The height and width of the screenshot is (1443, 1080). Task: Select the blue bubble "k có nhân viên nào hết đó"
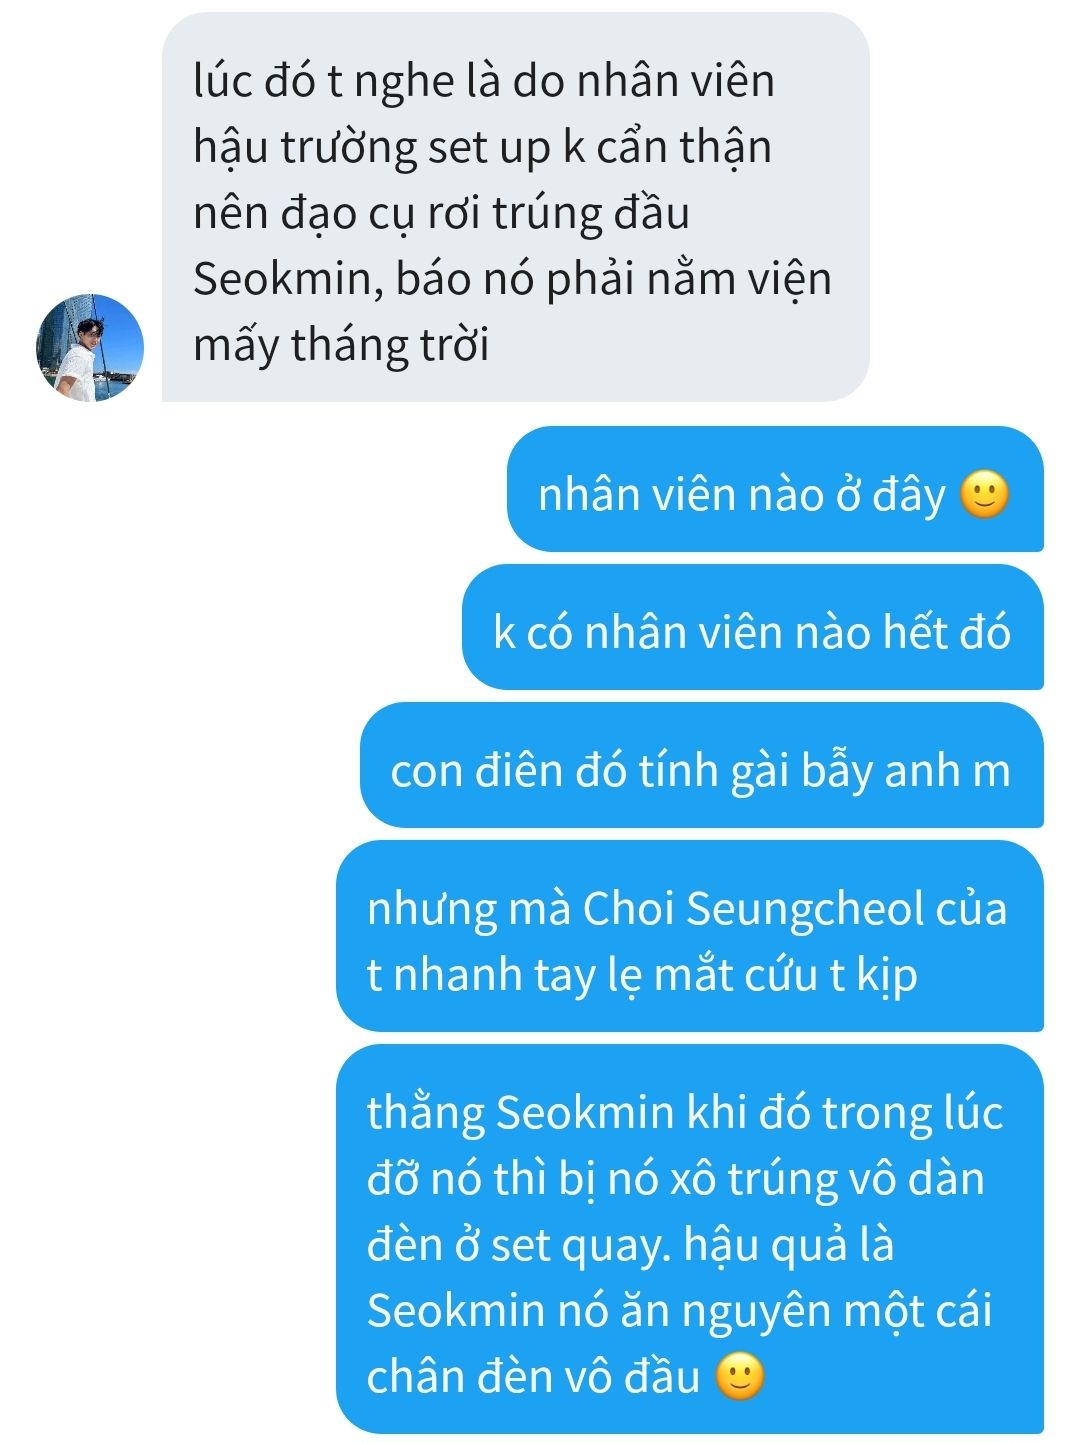(x=752, y=628)
